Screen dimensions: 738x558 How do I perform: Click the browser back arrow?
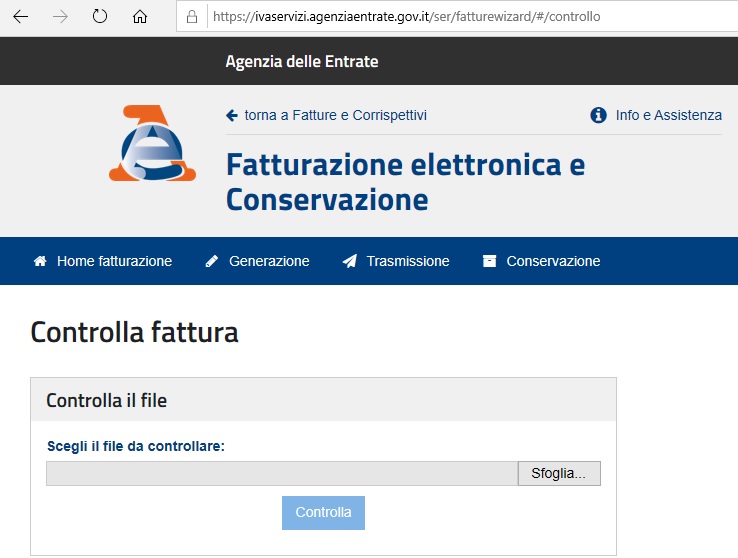(21, 17)
